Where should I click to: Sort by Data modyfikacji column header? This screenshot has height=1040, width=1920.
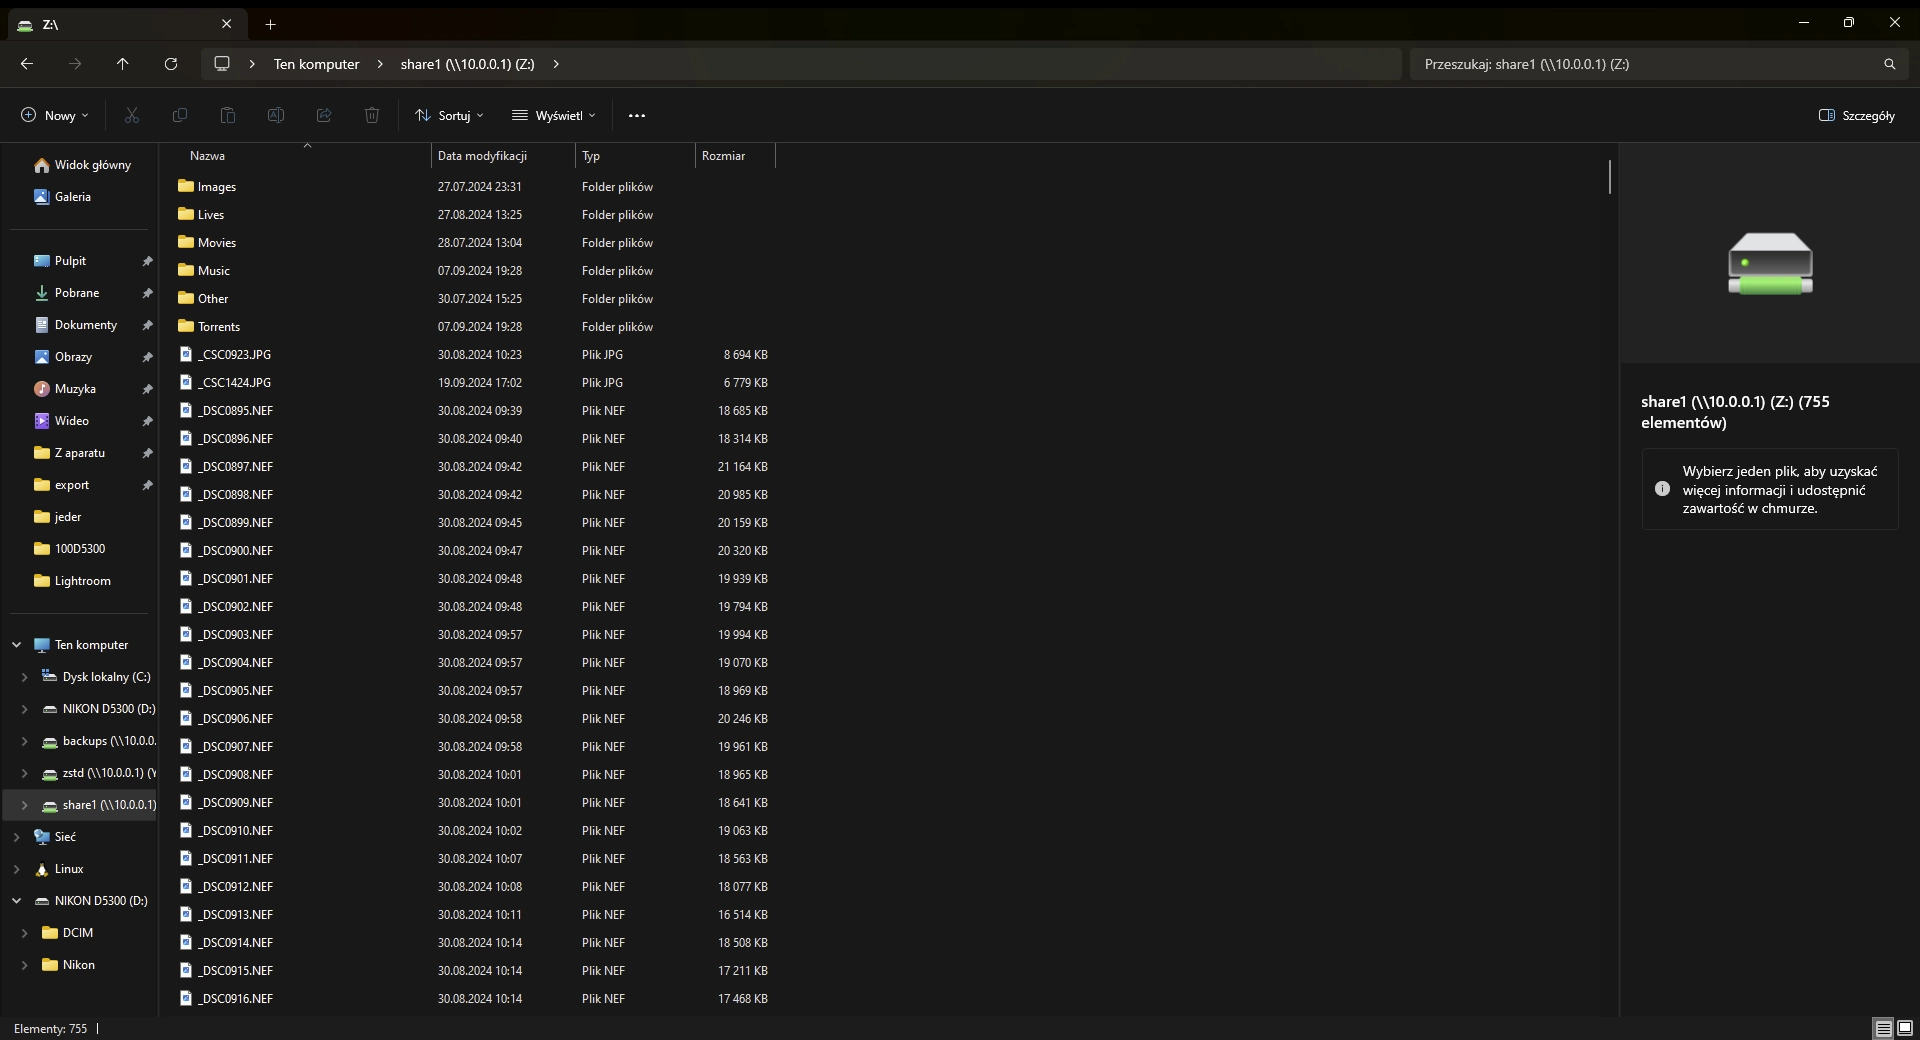tap(482, 156)
